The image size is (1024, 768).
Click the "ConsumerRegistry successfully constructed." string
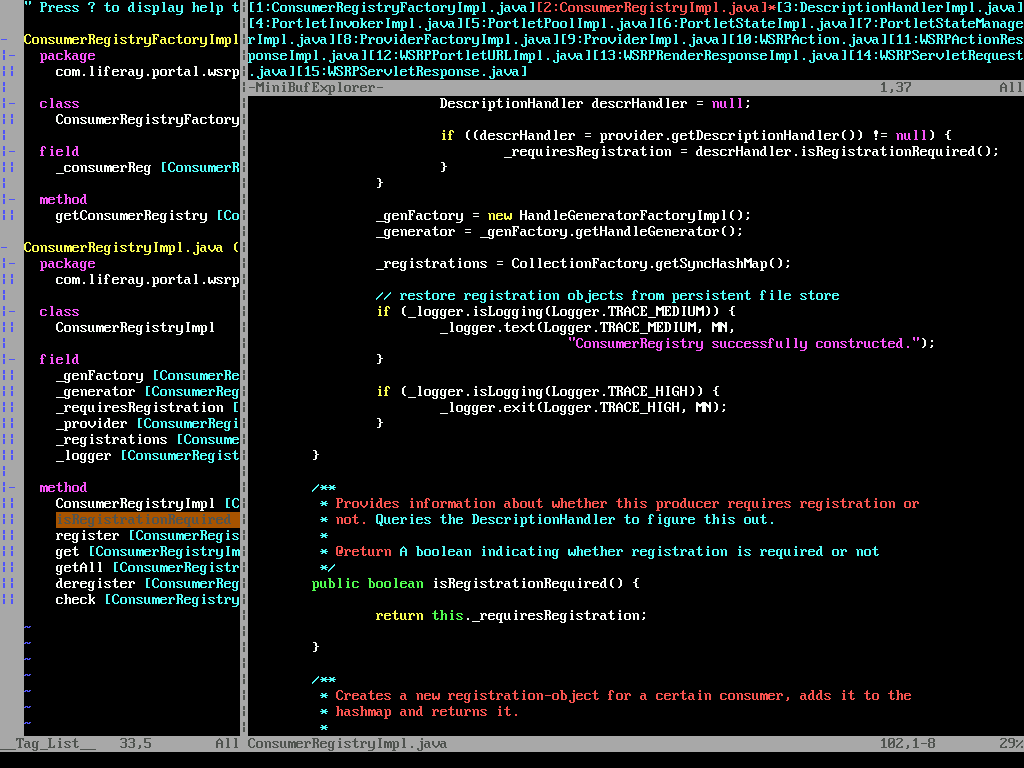(744, 344)
